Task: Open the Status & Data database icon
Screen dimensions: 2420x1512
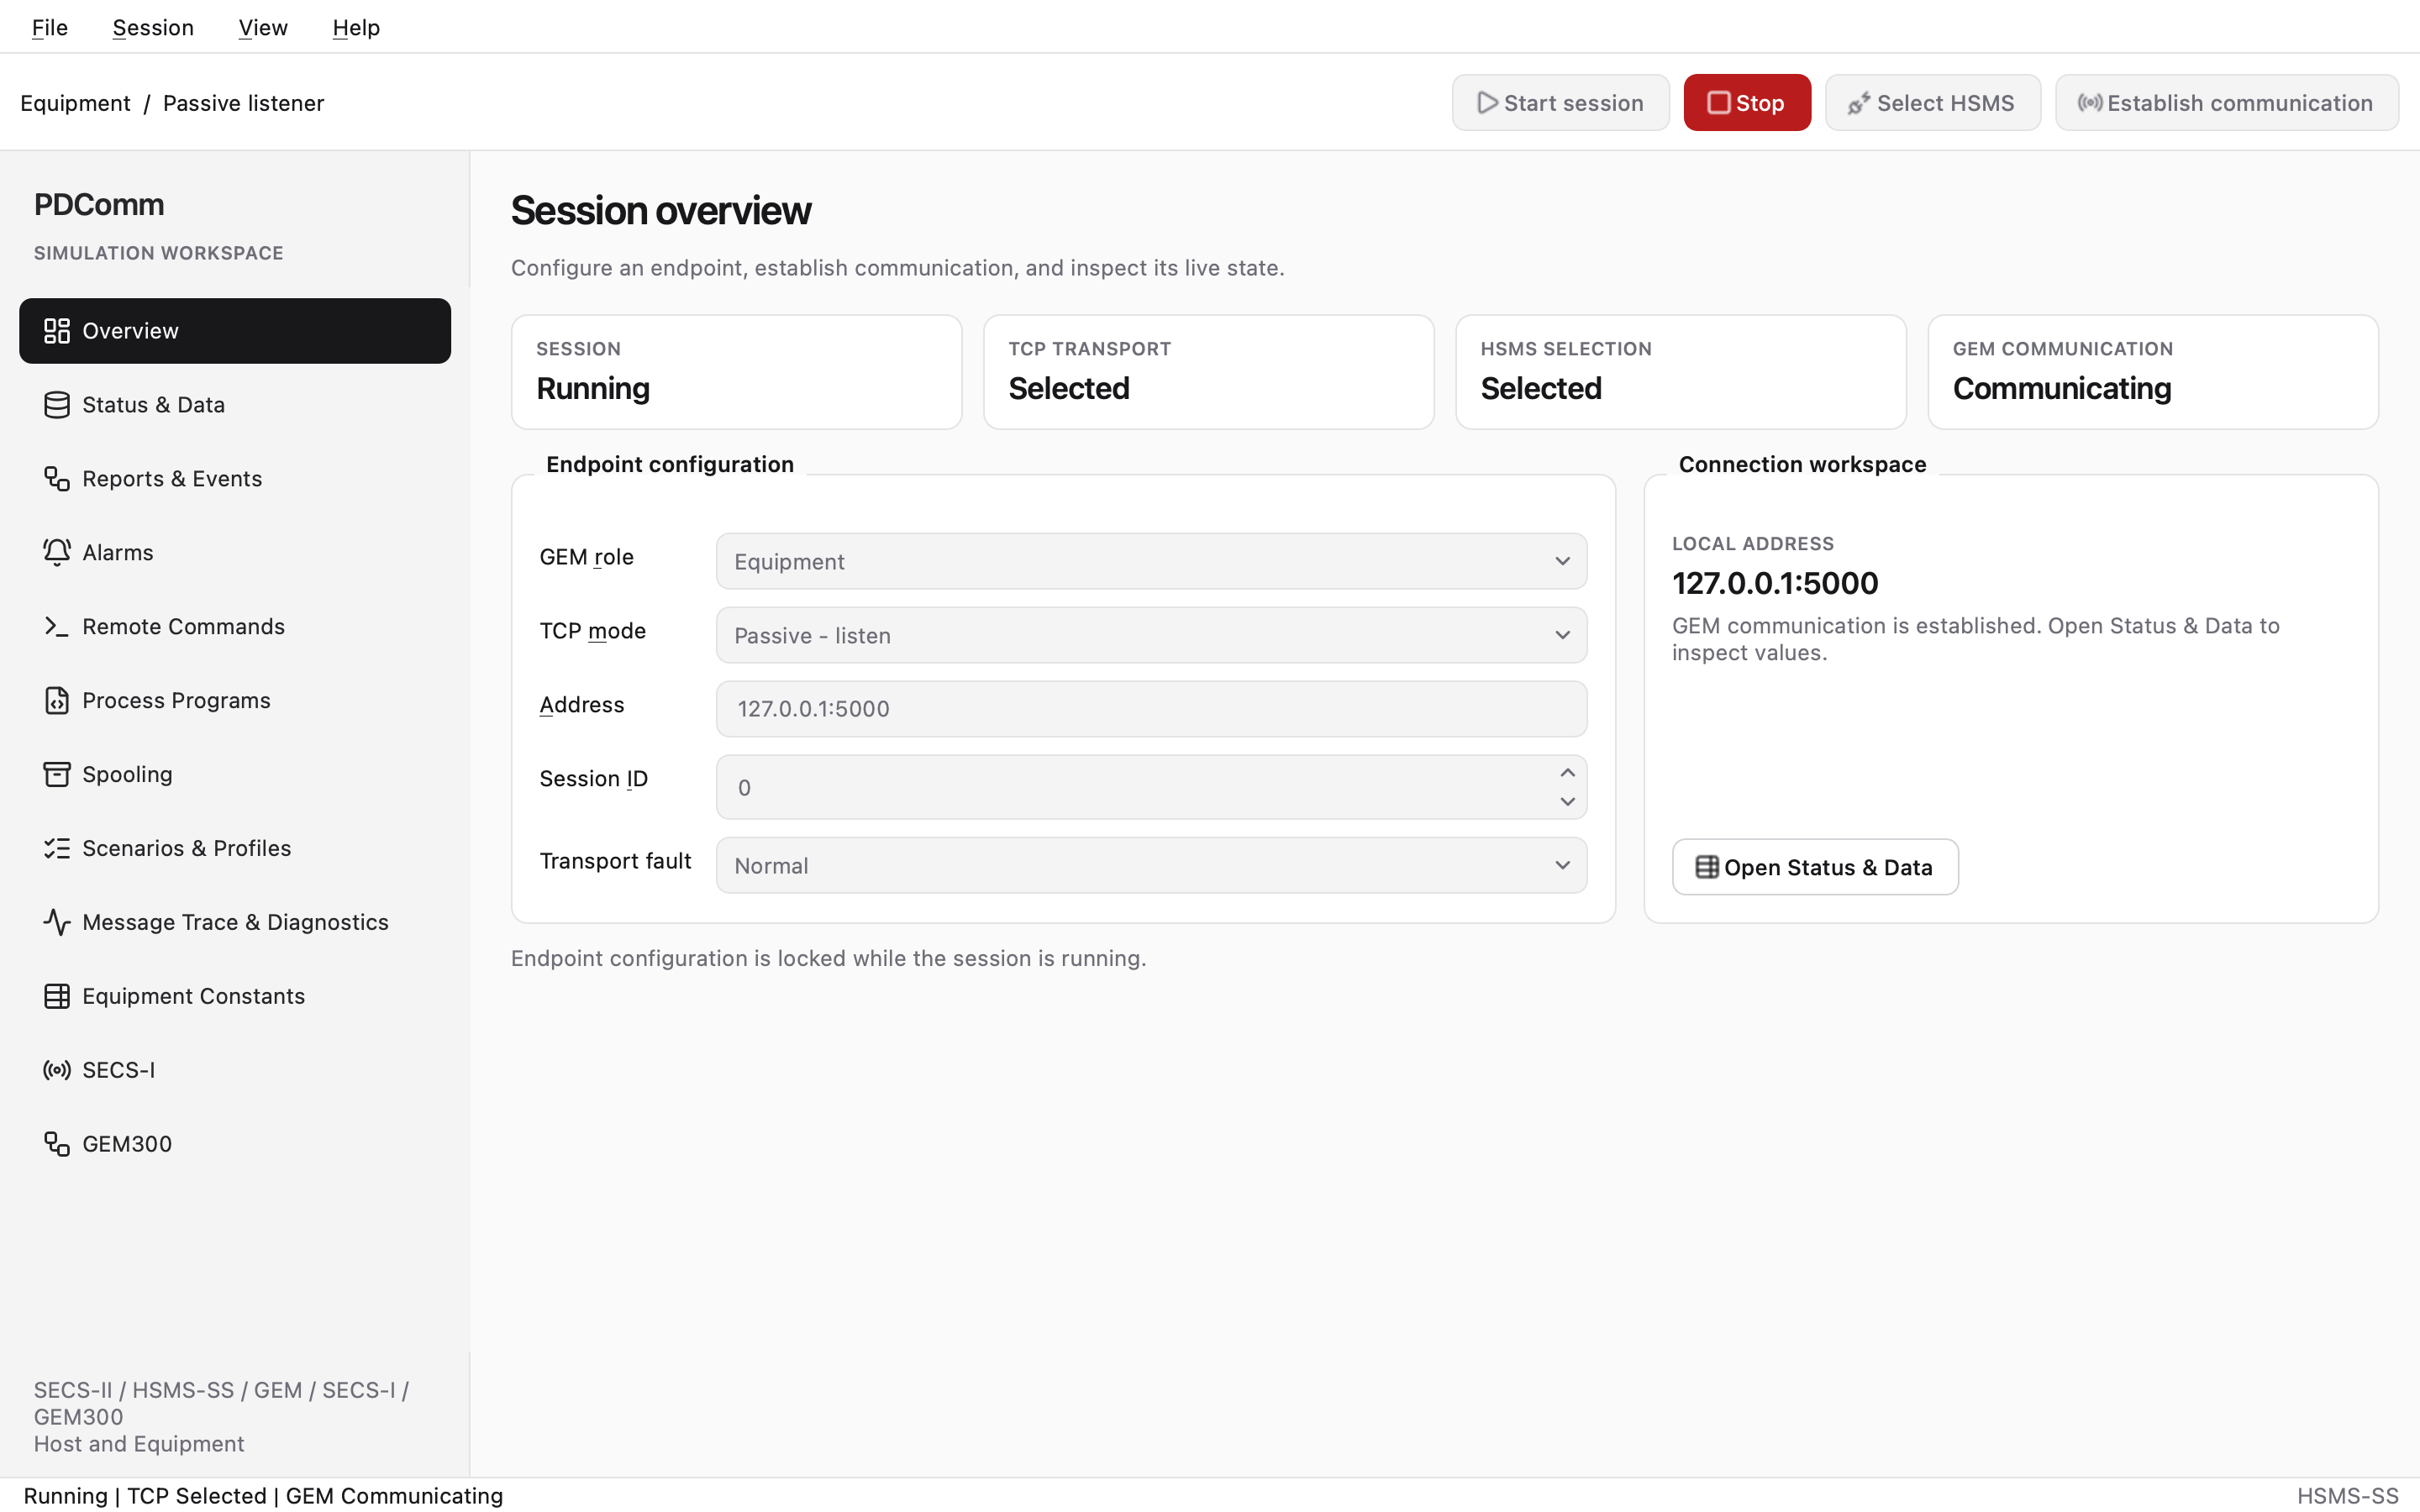Action: (57, 405)
